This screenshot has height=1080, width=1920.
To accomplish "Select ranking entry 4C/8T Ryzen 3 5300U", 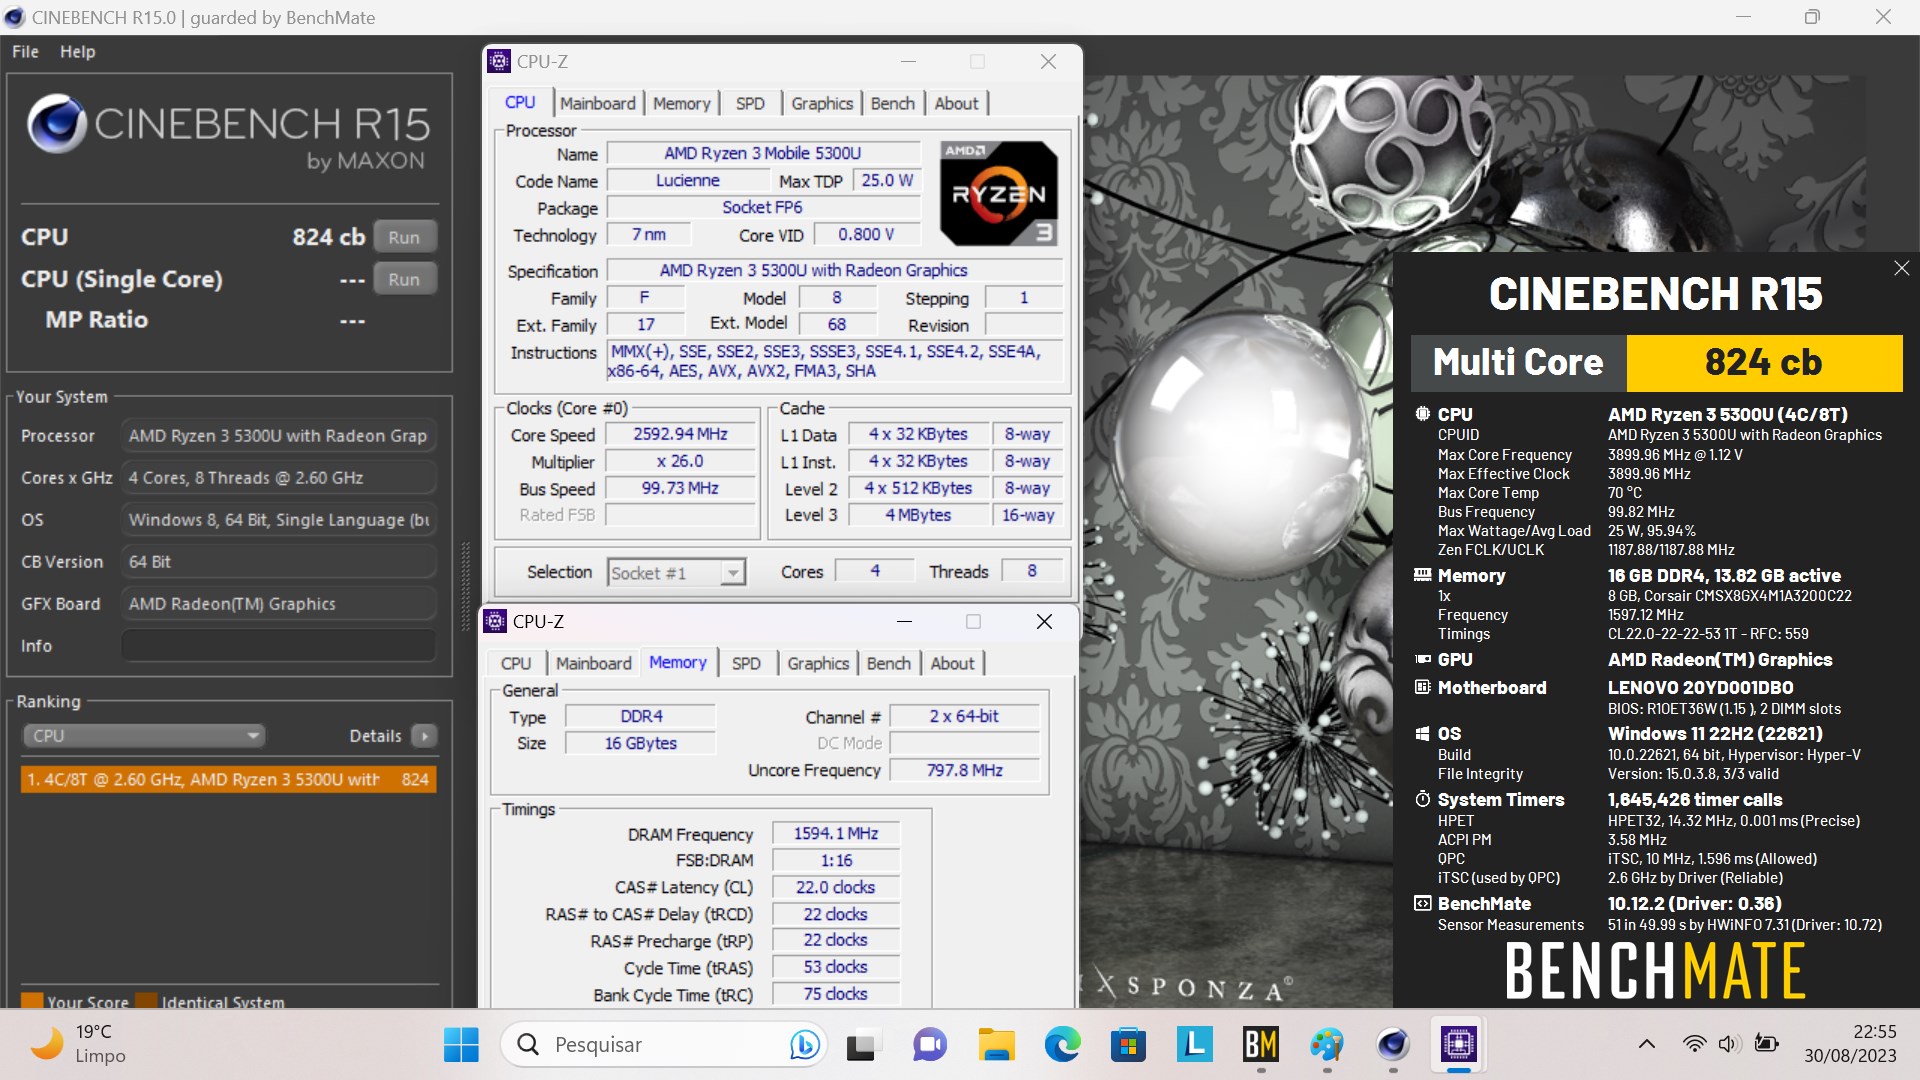I will (228, 779).
